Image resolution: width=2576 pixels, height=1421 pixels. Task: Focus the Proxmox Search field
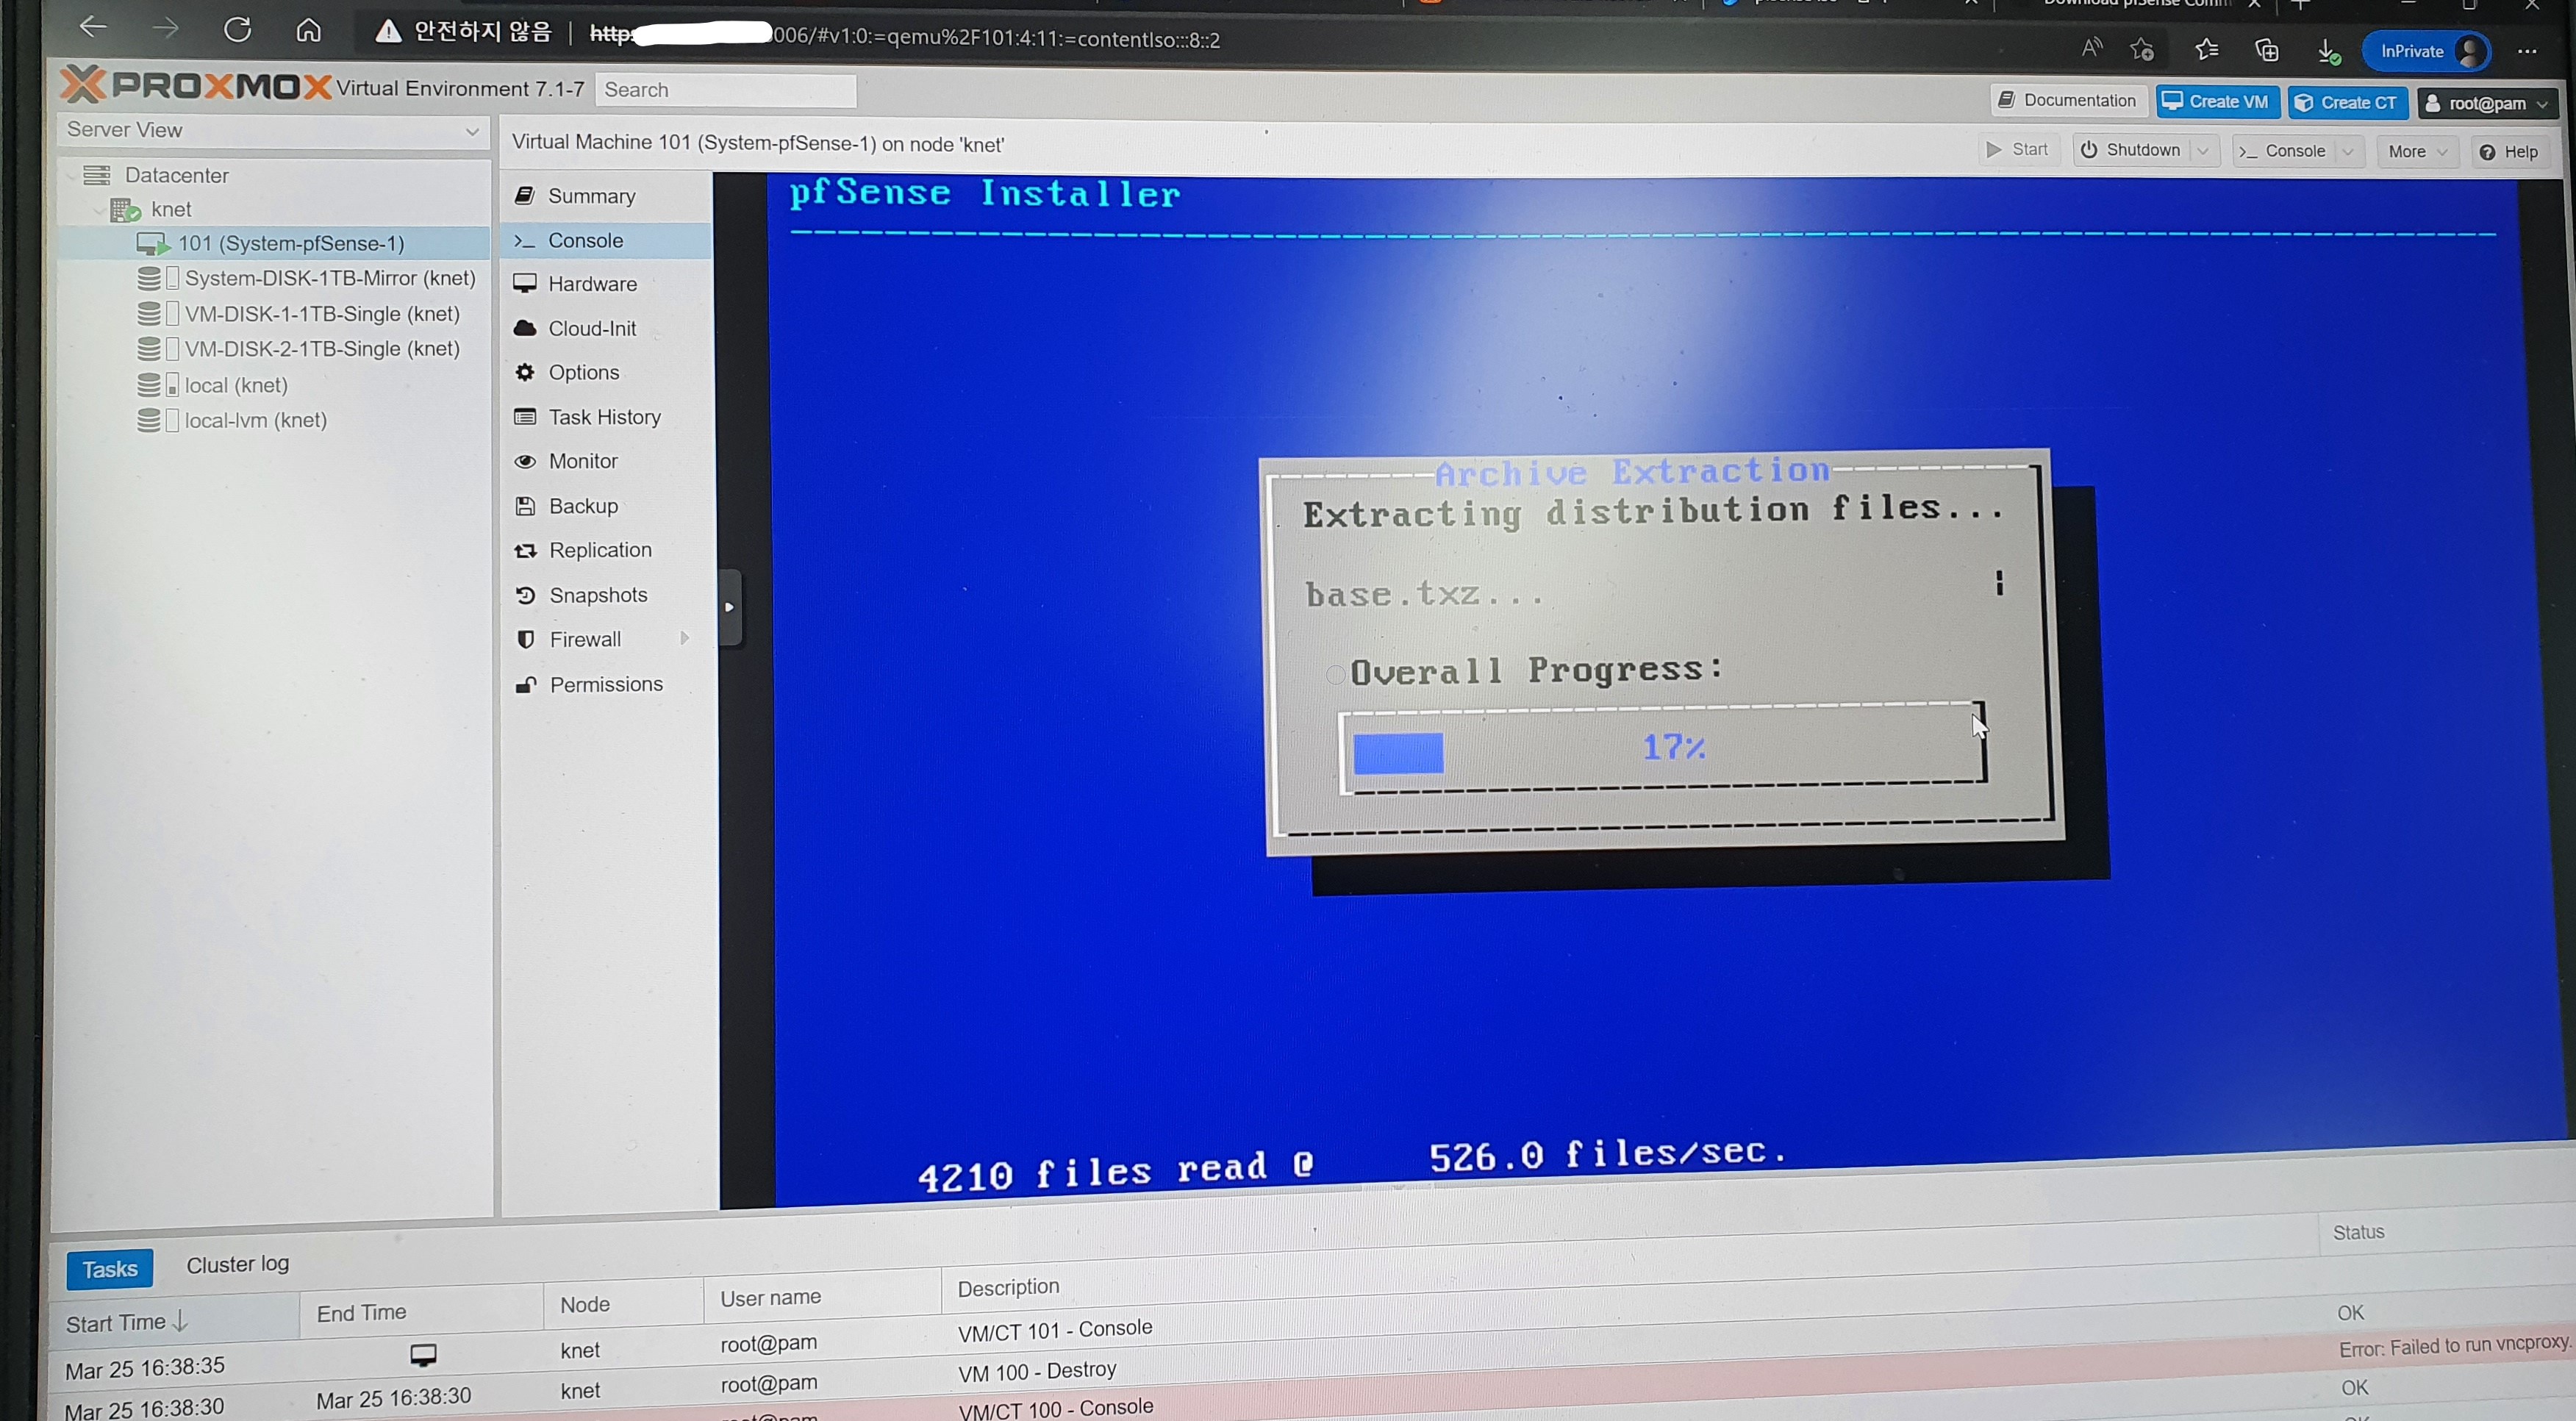pos(725,90)
